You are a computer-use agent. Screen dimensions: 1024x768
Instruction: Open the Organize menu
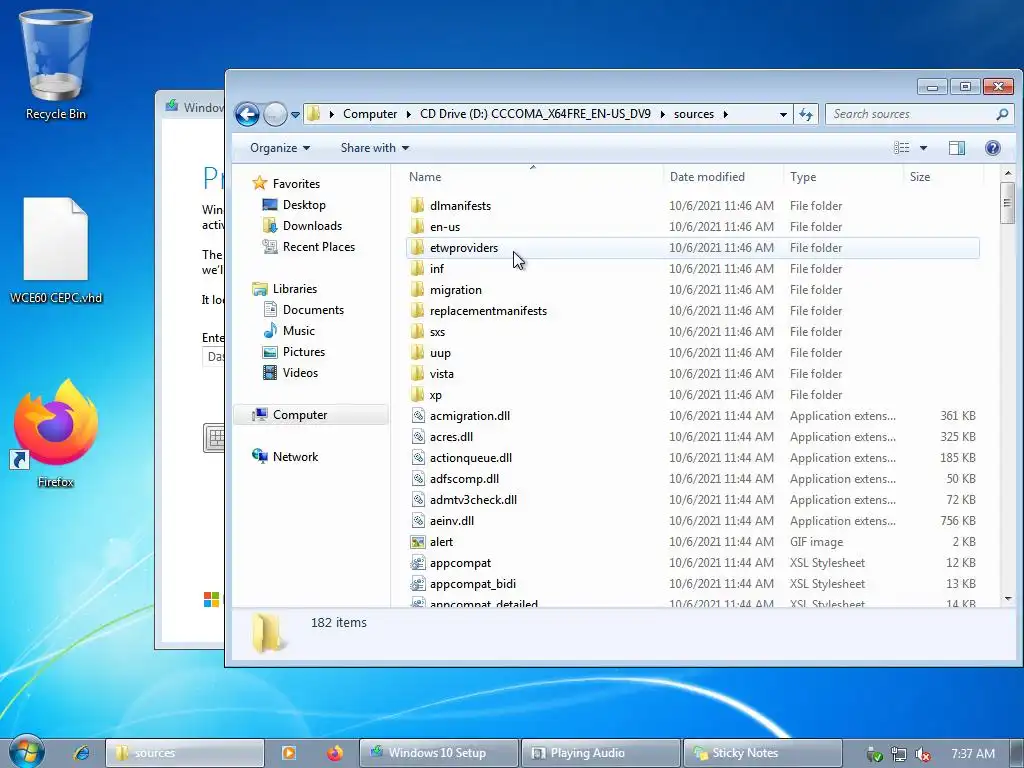(x=280, y=148)
